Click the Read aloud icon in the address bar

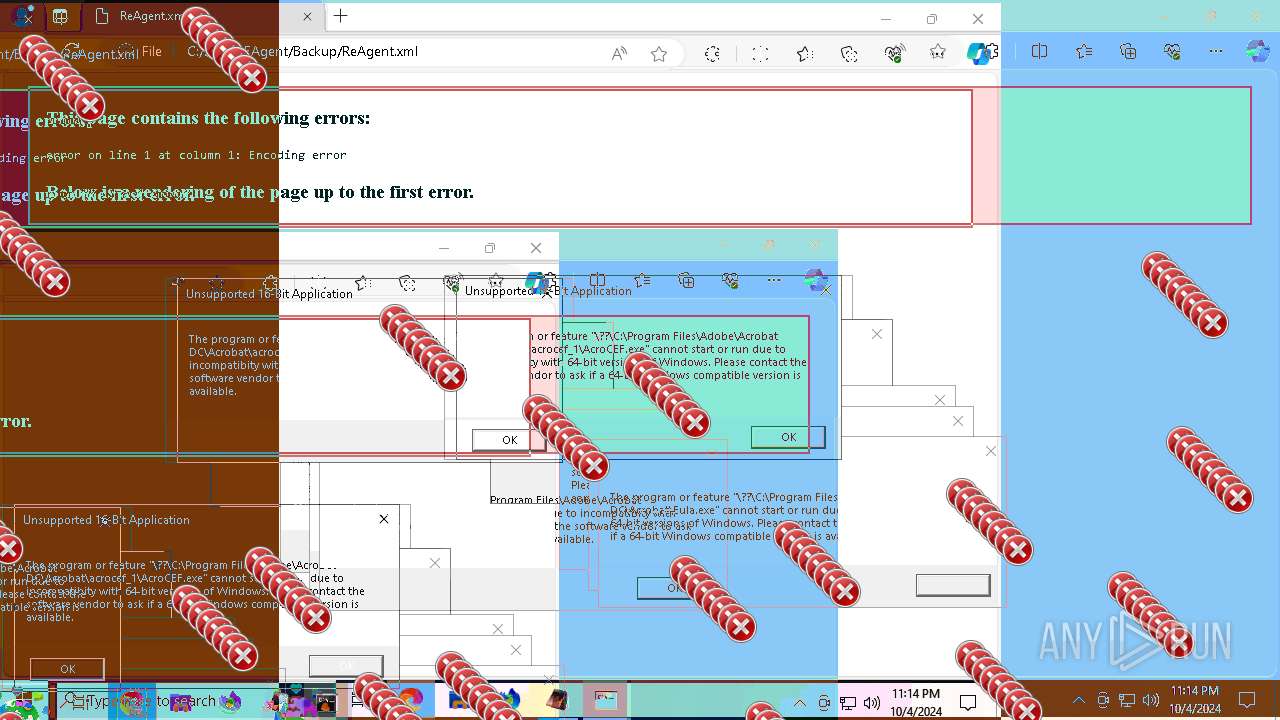coord(619,54)
